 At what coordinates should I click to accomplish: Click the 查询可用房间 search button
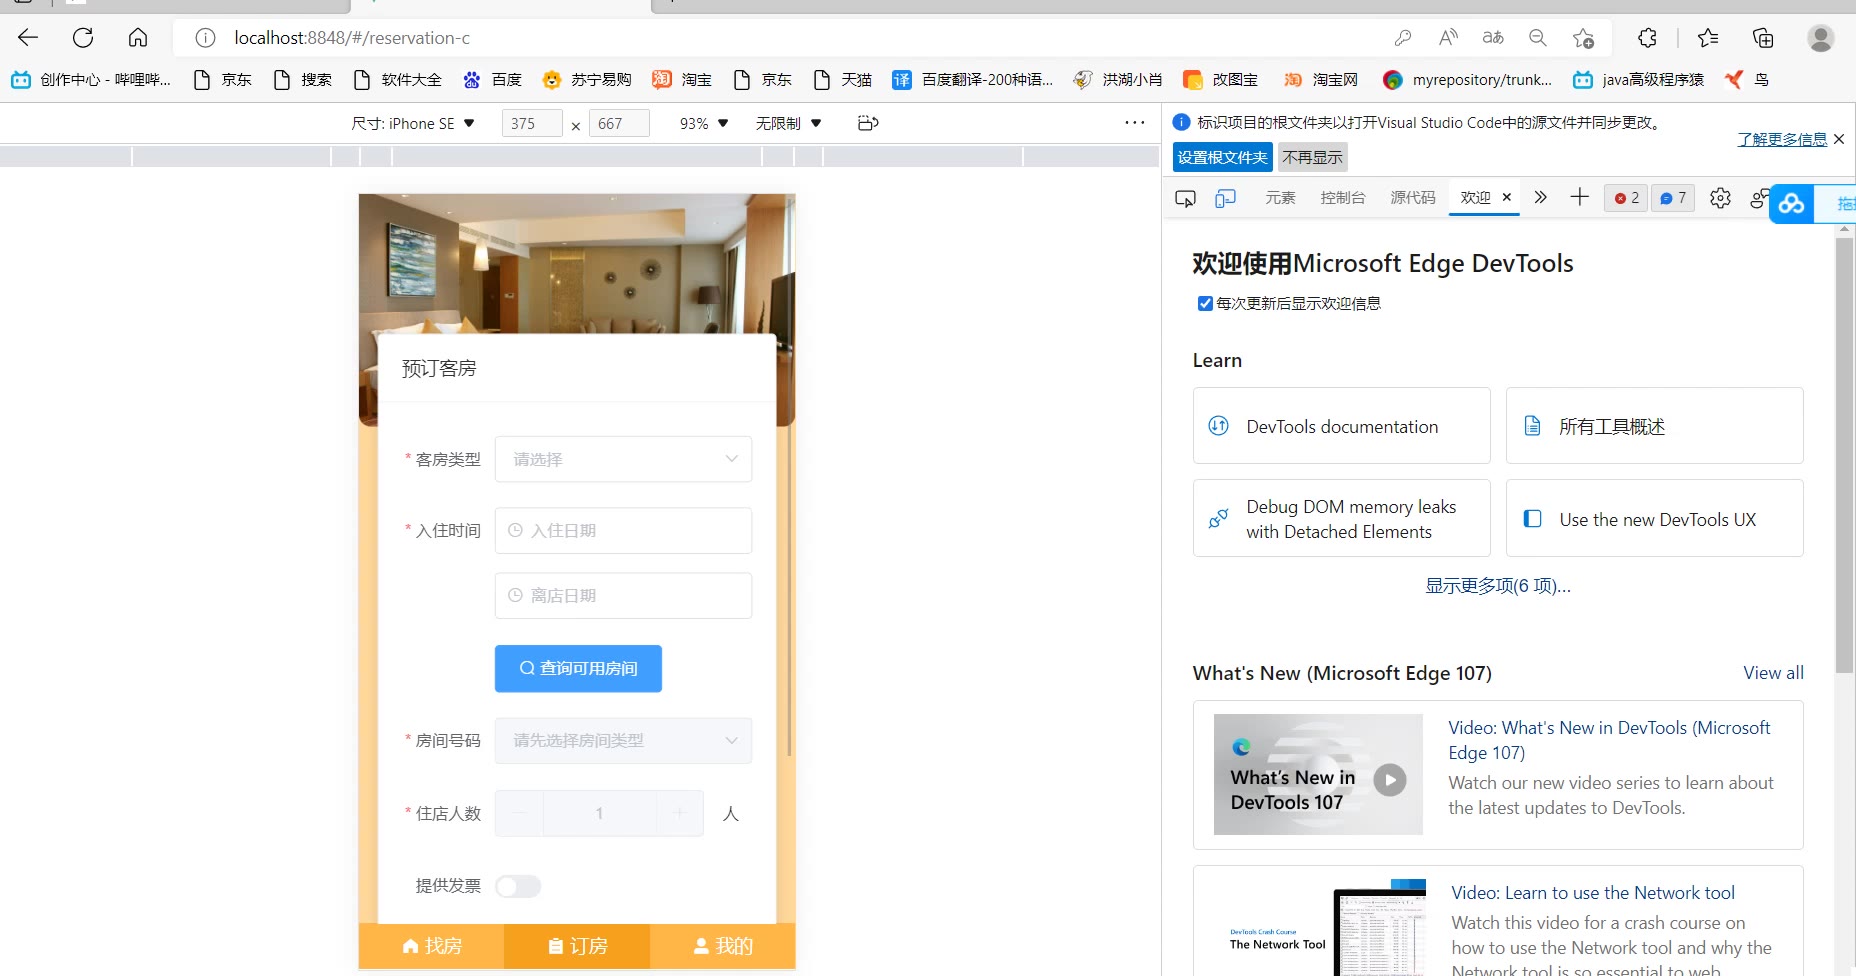click(578, 668)
